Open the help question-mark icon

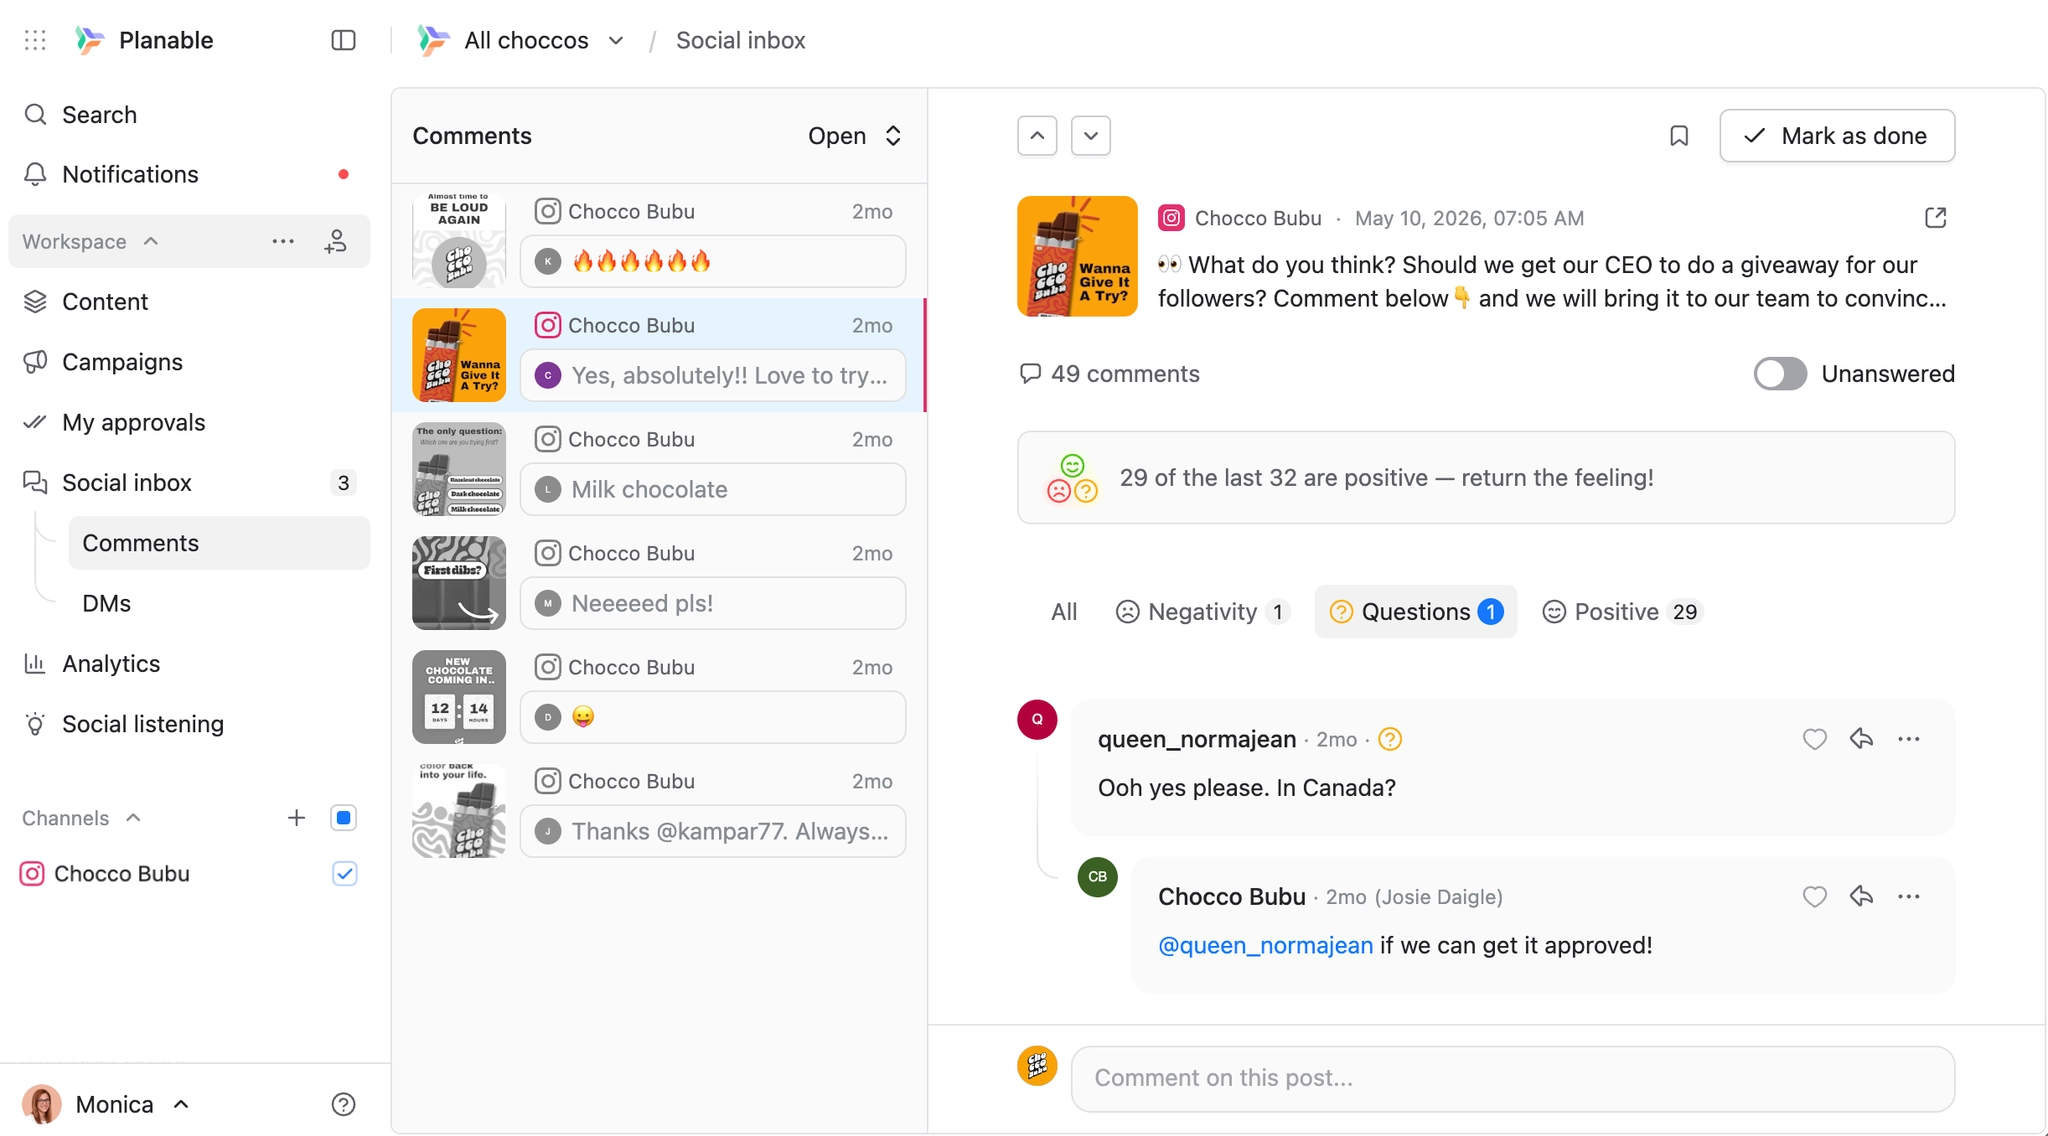click(343, 1104)
